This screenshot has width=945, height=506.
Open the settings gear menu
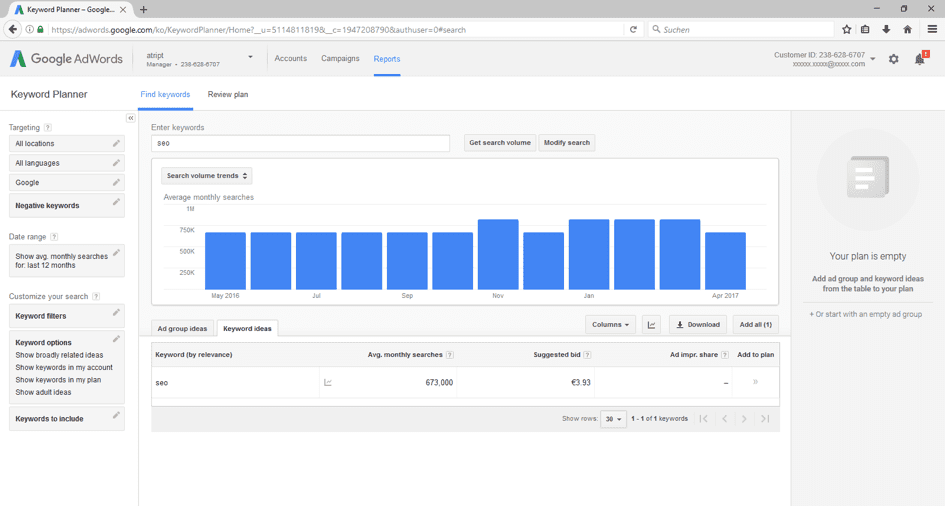894,59
